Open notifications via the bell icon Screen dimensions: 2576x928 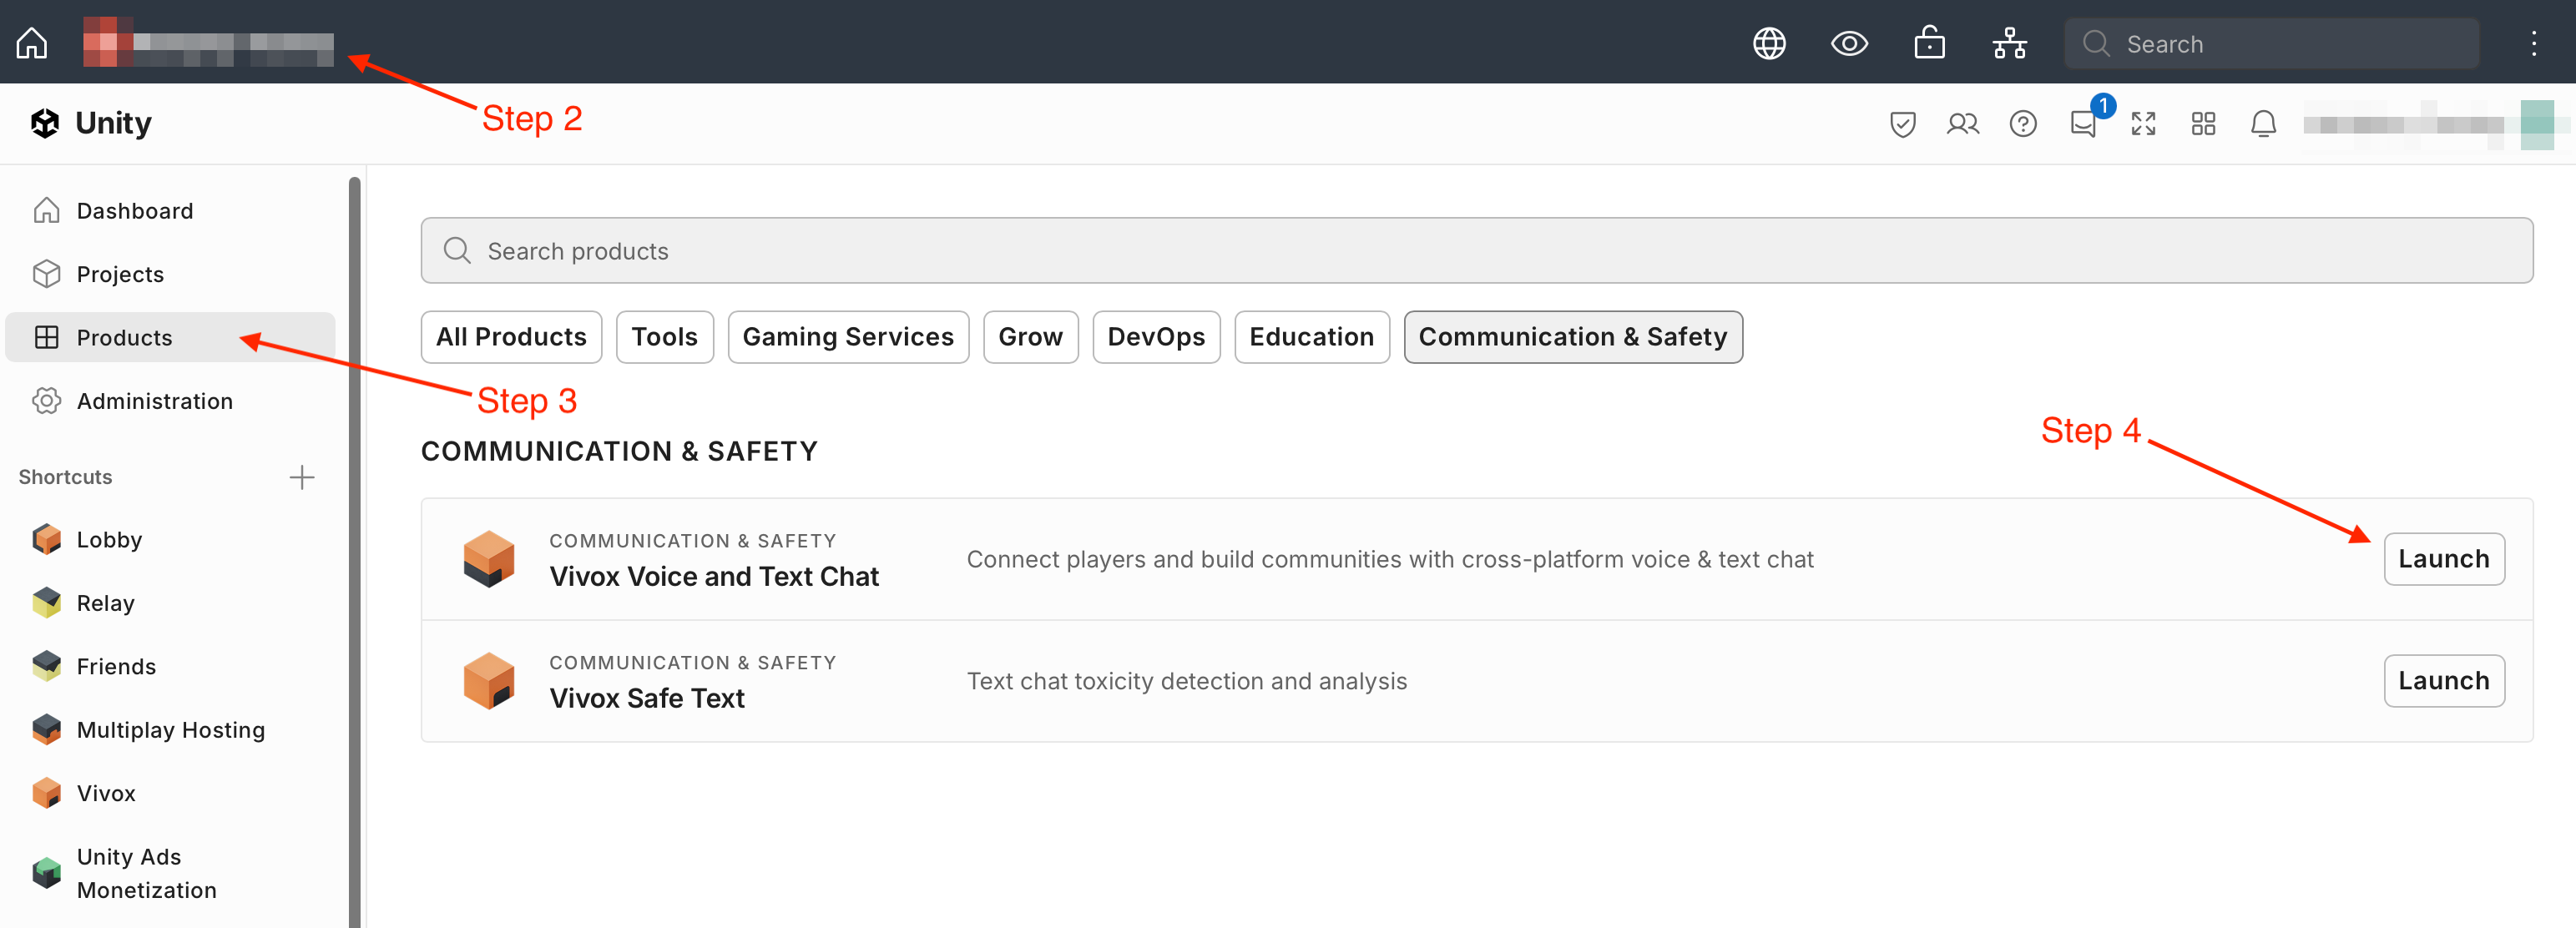pyautogui.click(x=2263, y=123)
